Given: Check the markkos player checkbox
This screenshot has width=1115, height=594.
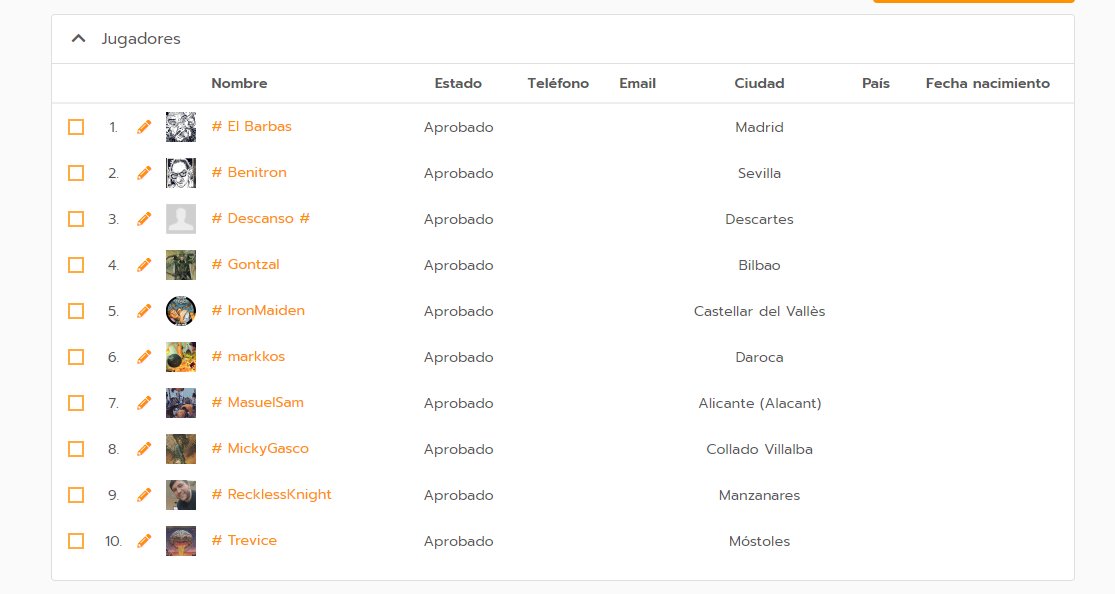Looking at the screenshot, I should click(x=76, y=357).
